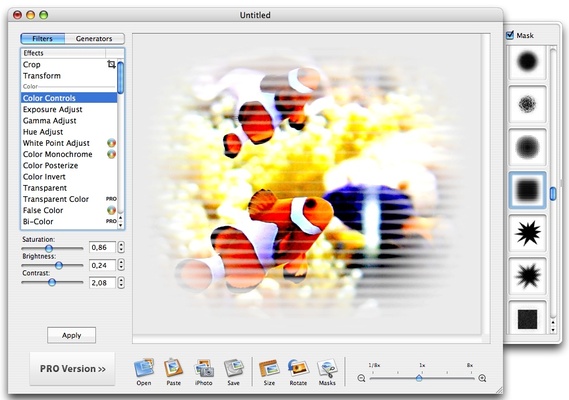
Task: Select the Transparent Color effect
Action: click(x=69, y=199)
